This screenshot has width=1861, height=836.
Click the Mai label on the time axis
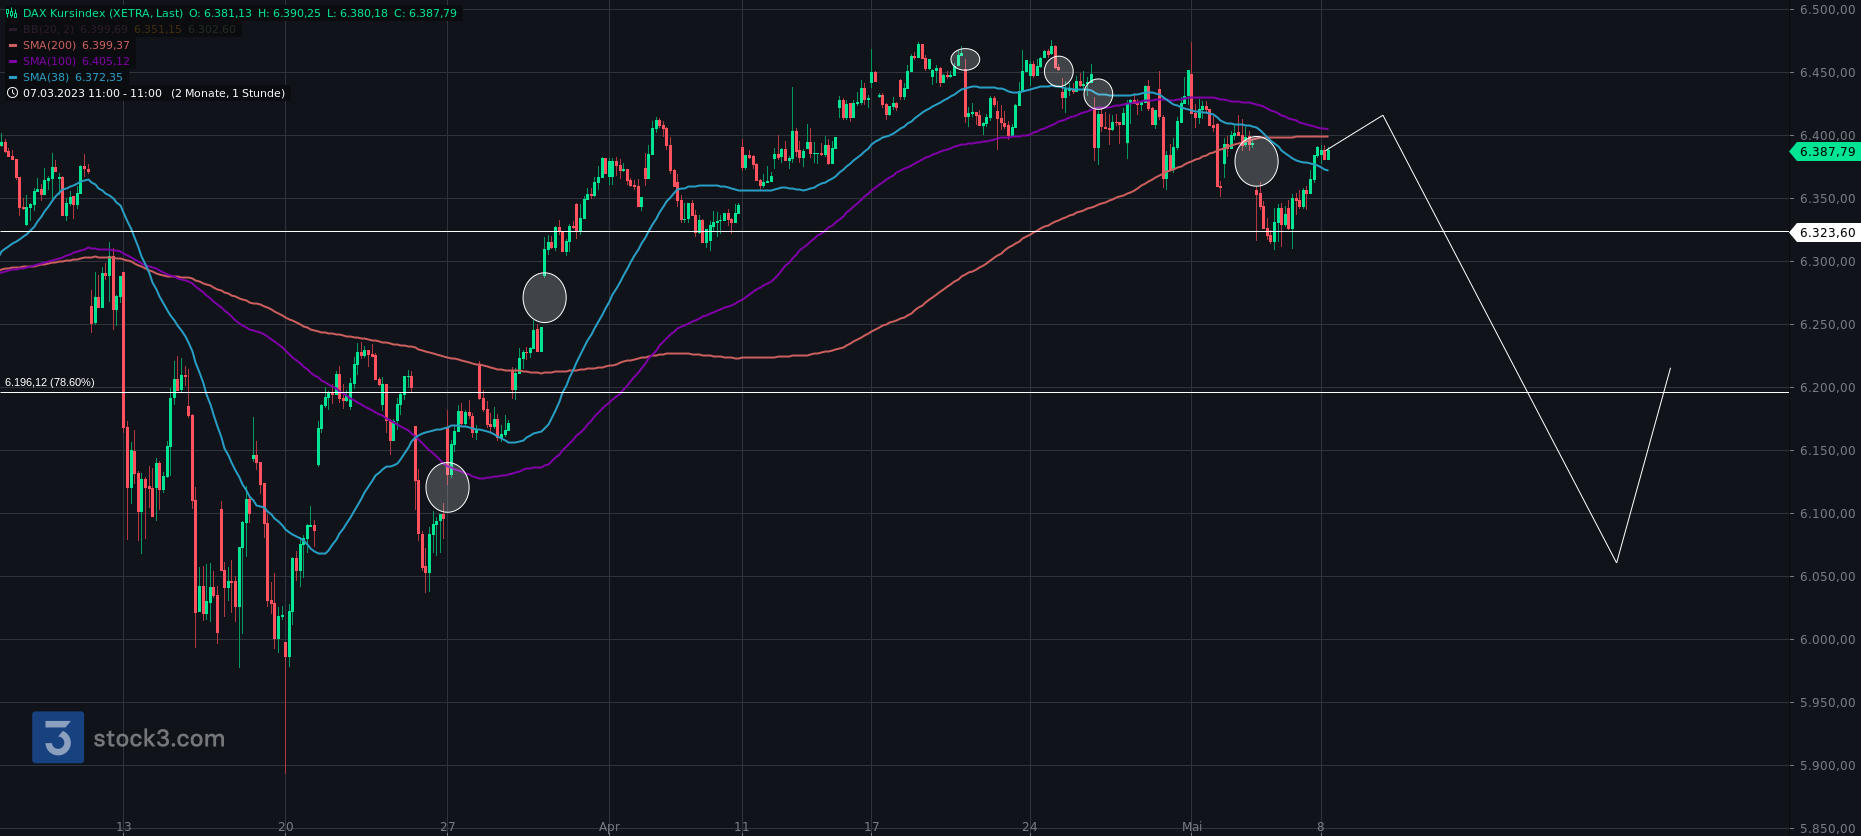pyautogui.click(x=1191, y=827)
